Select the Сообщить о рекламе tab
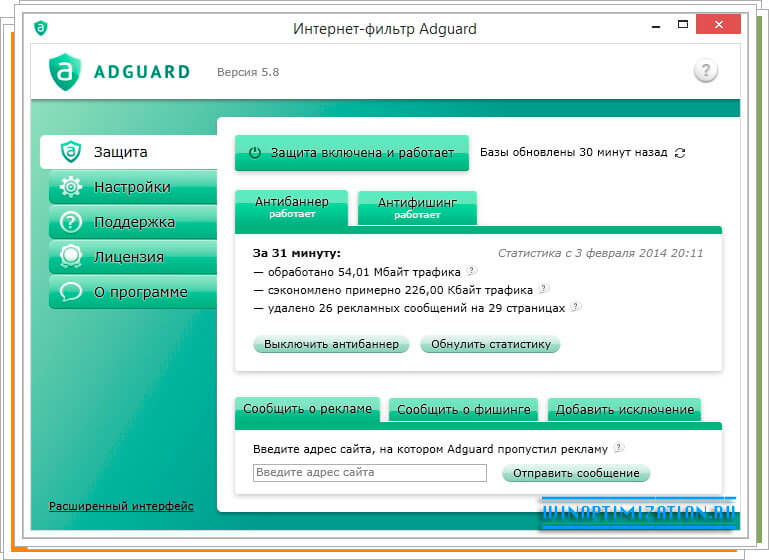769x560 pixels. coord(308,409)
